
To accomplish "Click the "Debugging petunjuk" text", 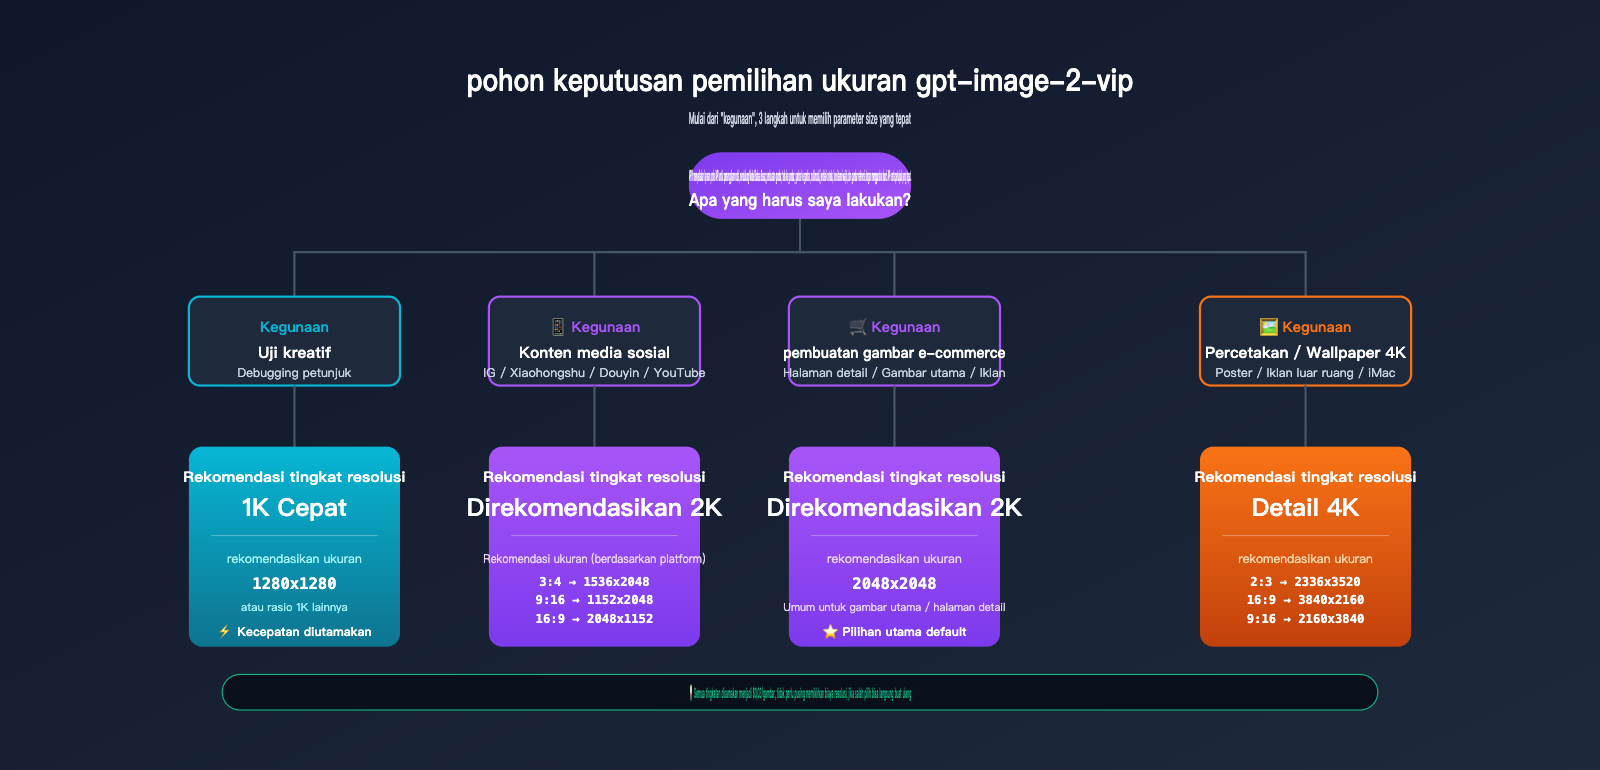I will 294,373.
